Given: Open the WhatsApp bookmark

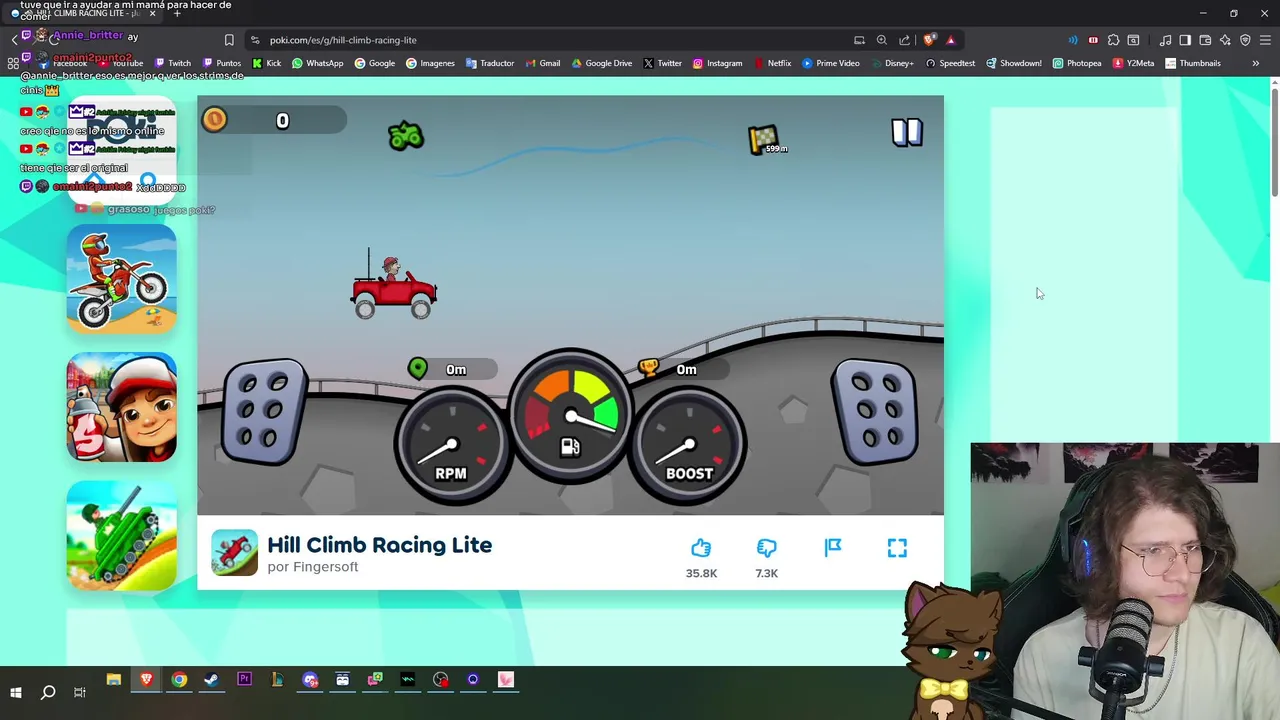Looking at the screenshot, I should 318,63.
